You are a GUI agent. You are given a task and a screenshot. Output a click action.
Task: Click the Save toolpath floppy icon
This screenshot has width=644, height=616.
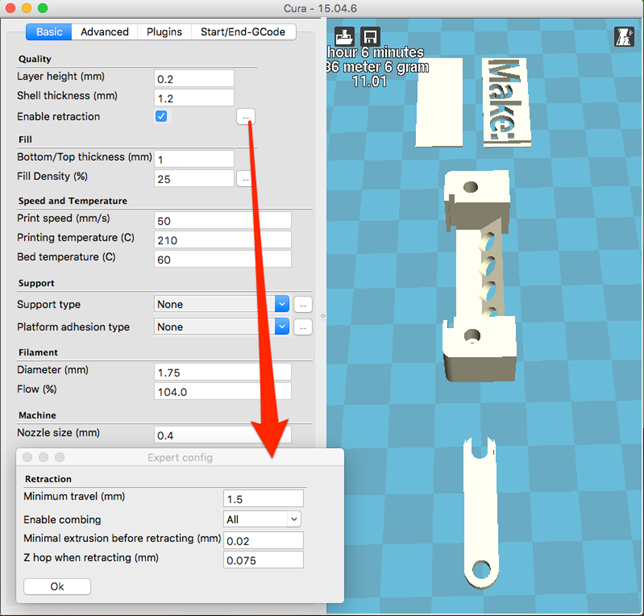pos(370,37)
